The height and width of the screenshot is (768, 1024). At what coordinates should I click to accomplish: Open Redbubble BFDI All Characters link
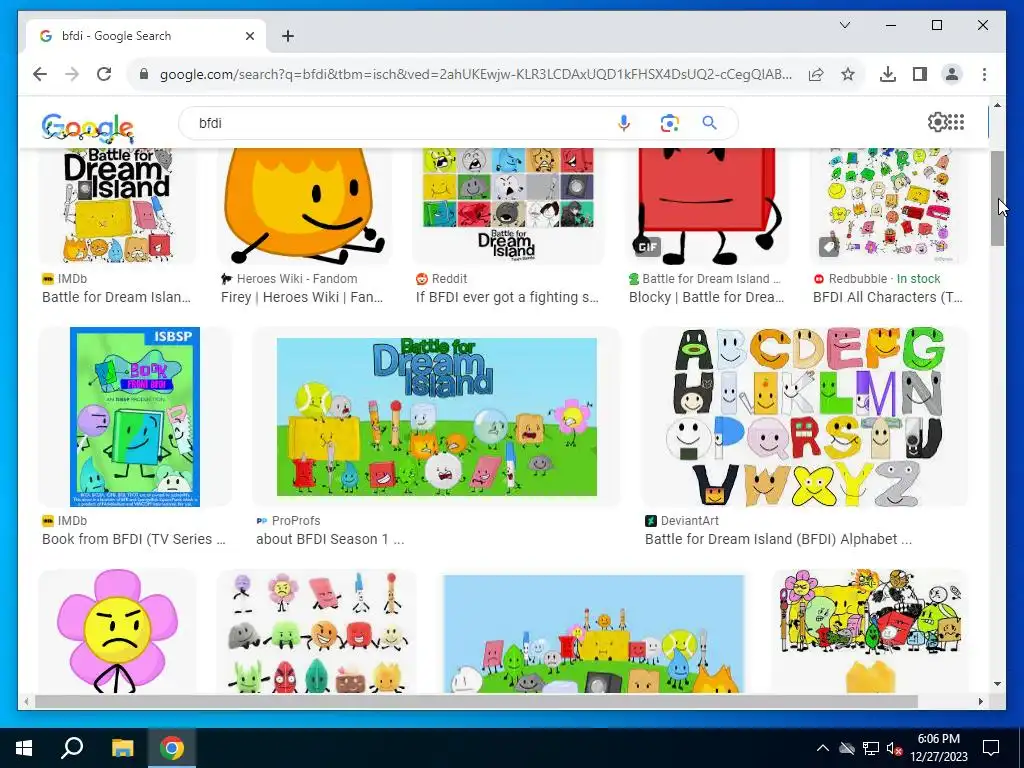[x=888, y=297]
